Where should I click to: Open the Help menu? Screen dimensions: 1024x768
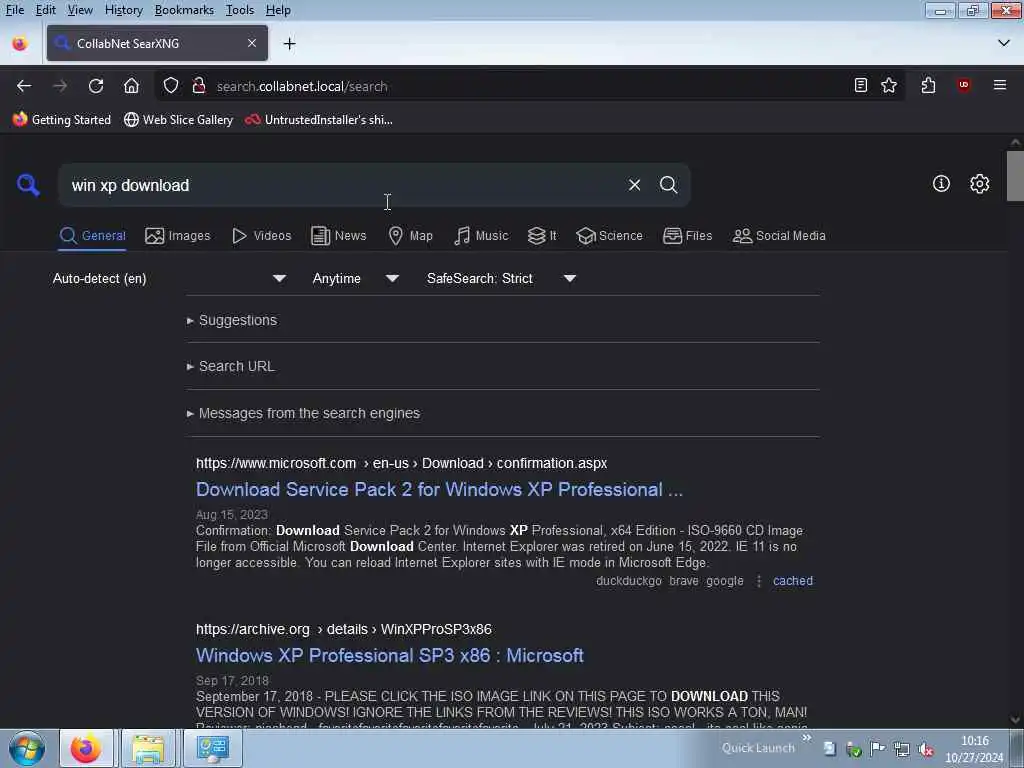[x=278, y=10]
